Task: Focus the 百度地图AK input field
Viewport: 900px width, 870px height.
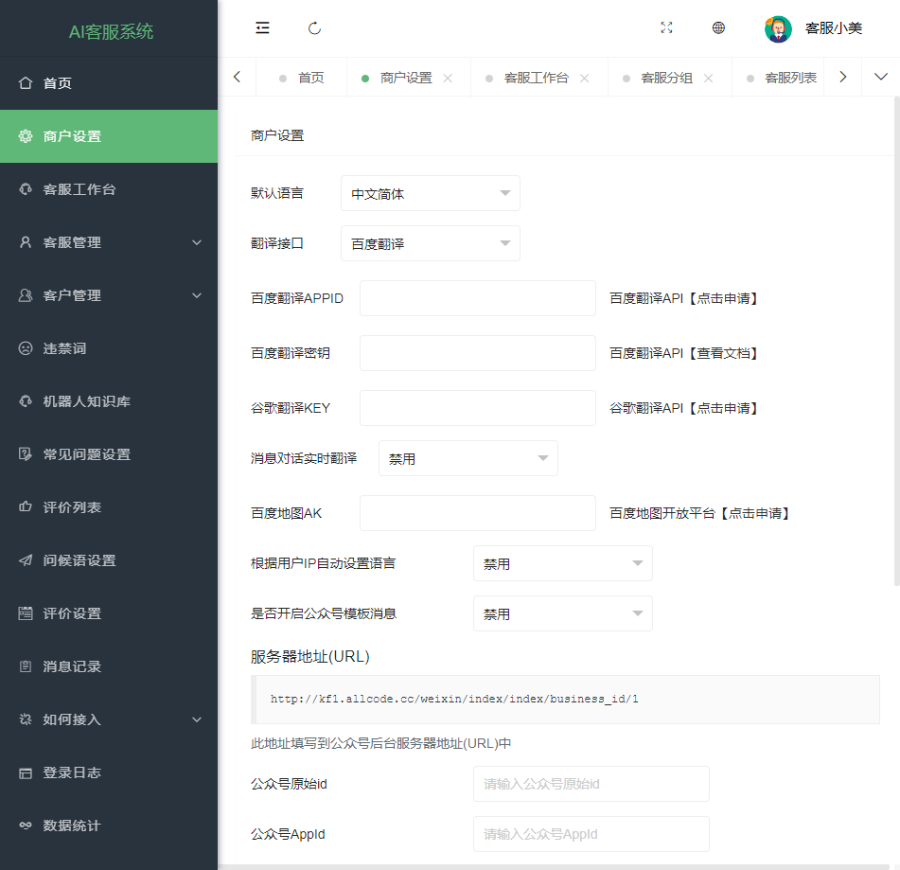Action: 478,513
